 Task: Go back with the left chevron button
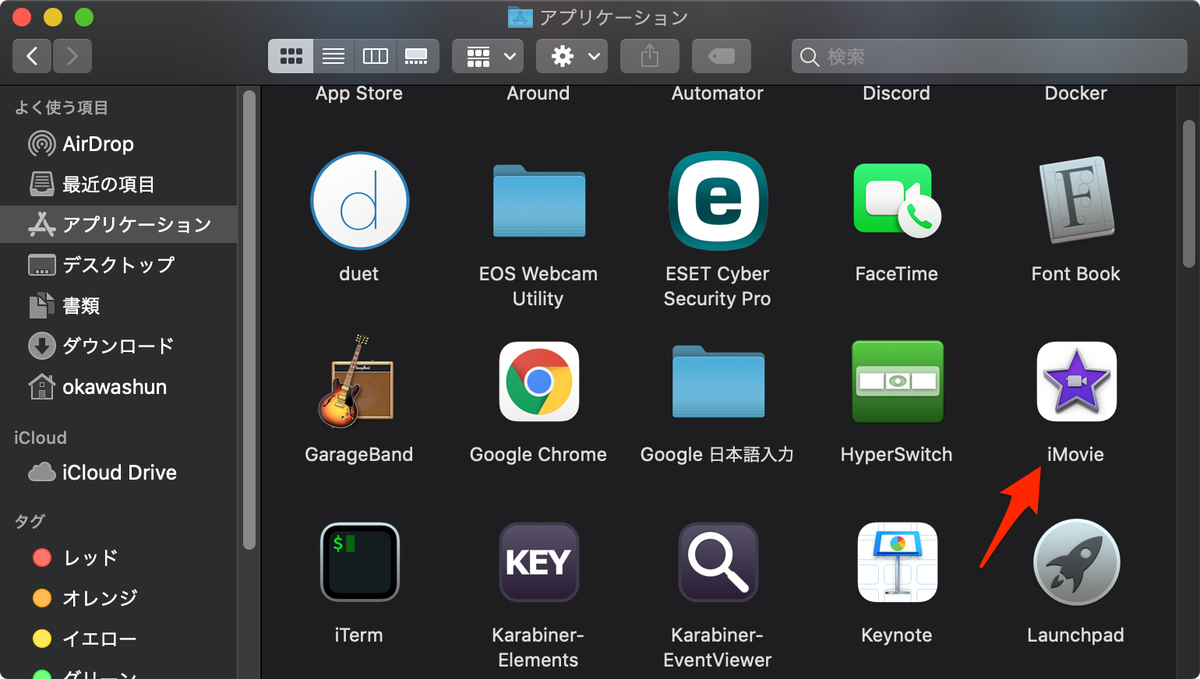(32, 56)
